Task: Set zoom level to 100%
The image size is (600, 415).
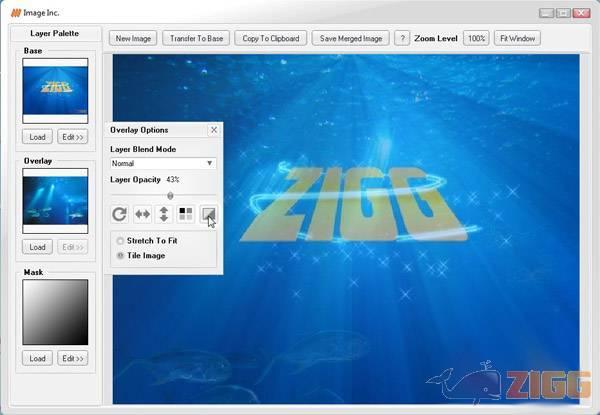Action: pyautogui.click(x=476, y=38)
